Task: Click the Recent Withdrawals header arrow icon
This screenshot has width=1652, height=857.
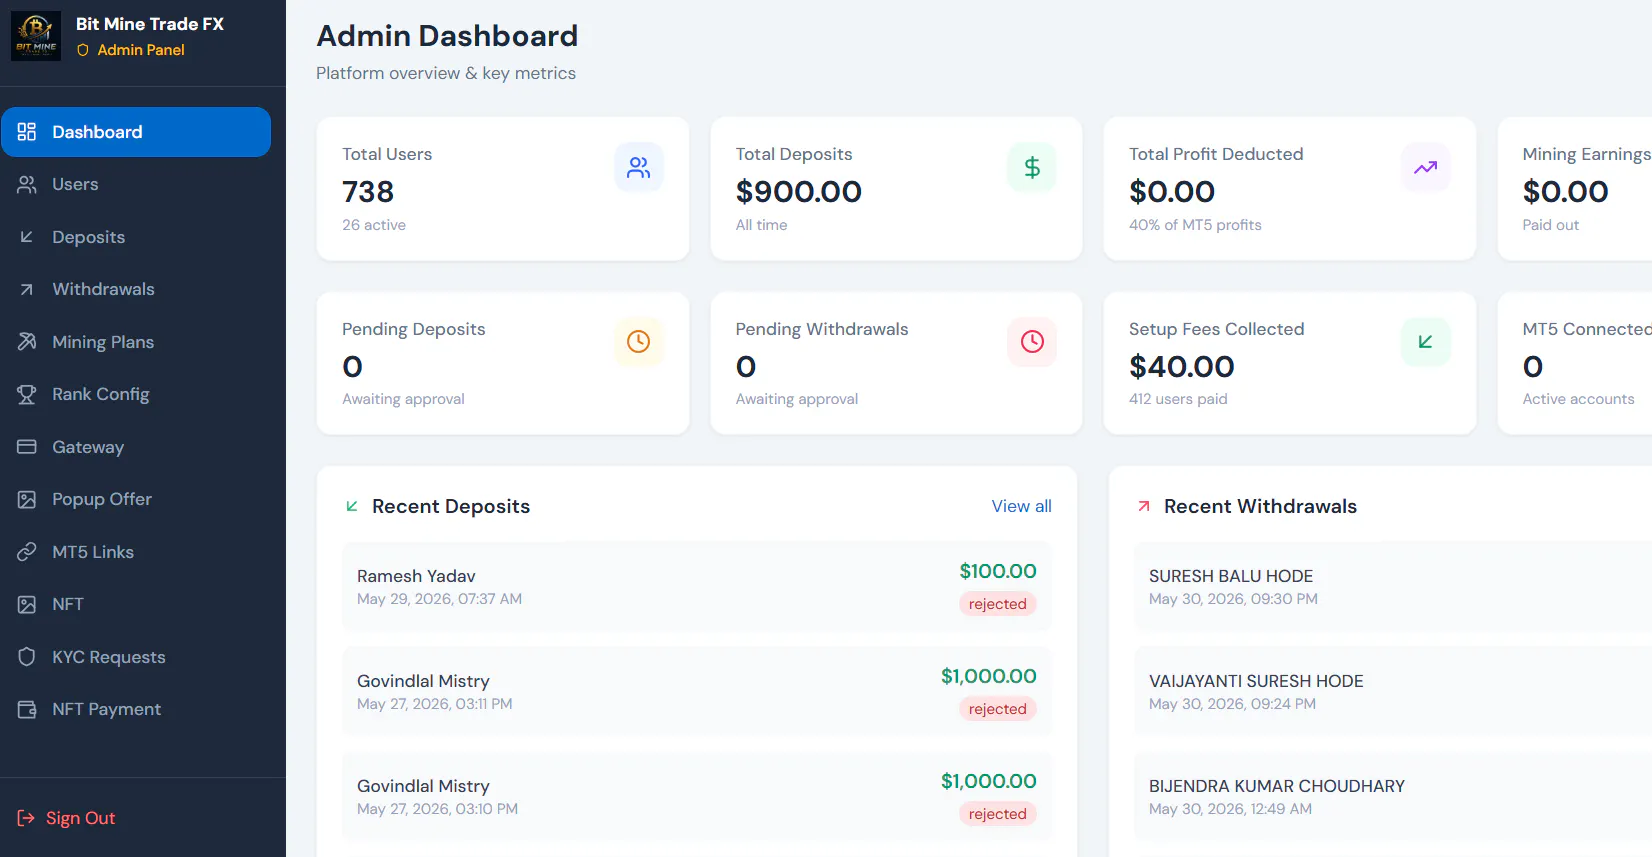Action: (1144, 506)
